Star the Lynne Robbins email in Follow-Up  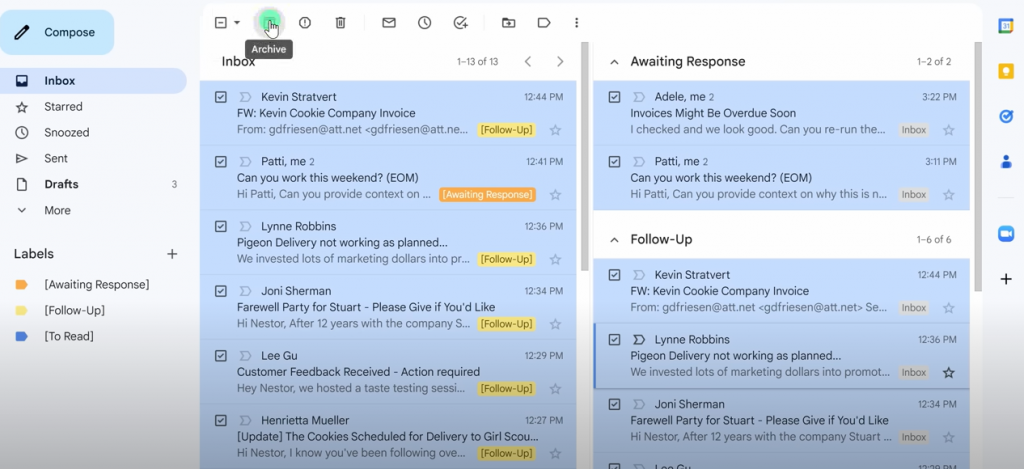[948, 373]
